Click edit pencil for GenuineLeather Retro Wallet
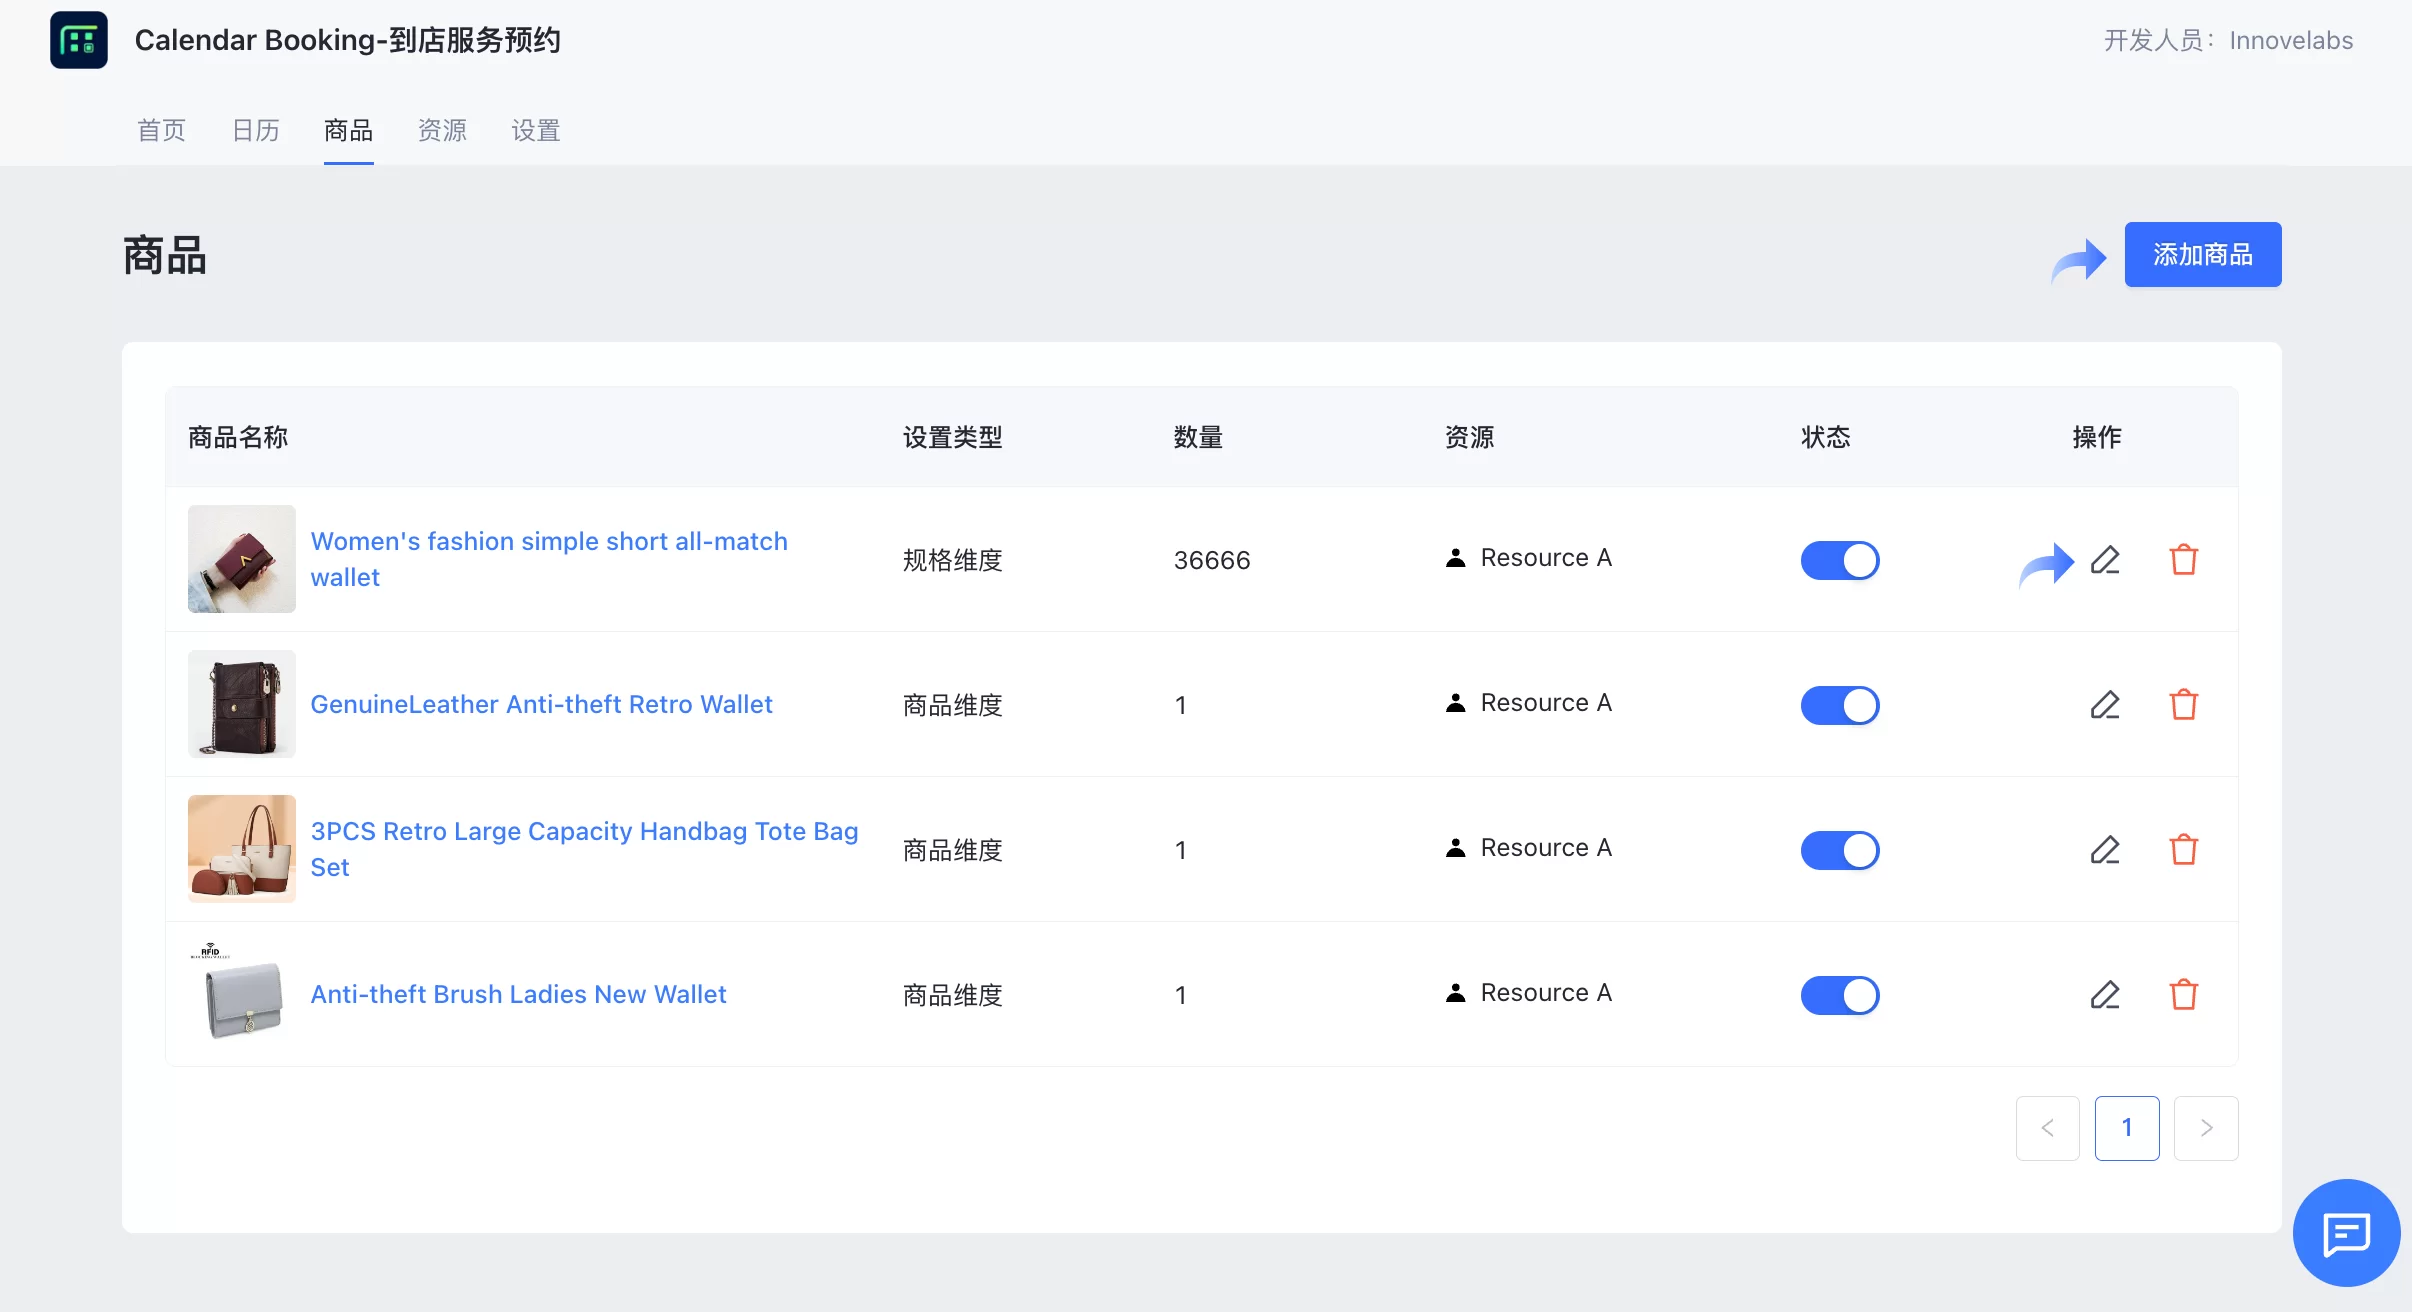The width and height of the screenshot is (2412, 1312). tap(2104, 705)
